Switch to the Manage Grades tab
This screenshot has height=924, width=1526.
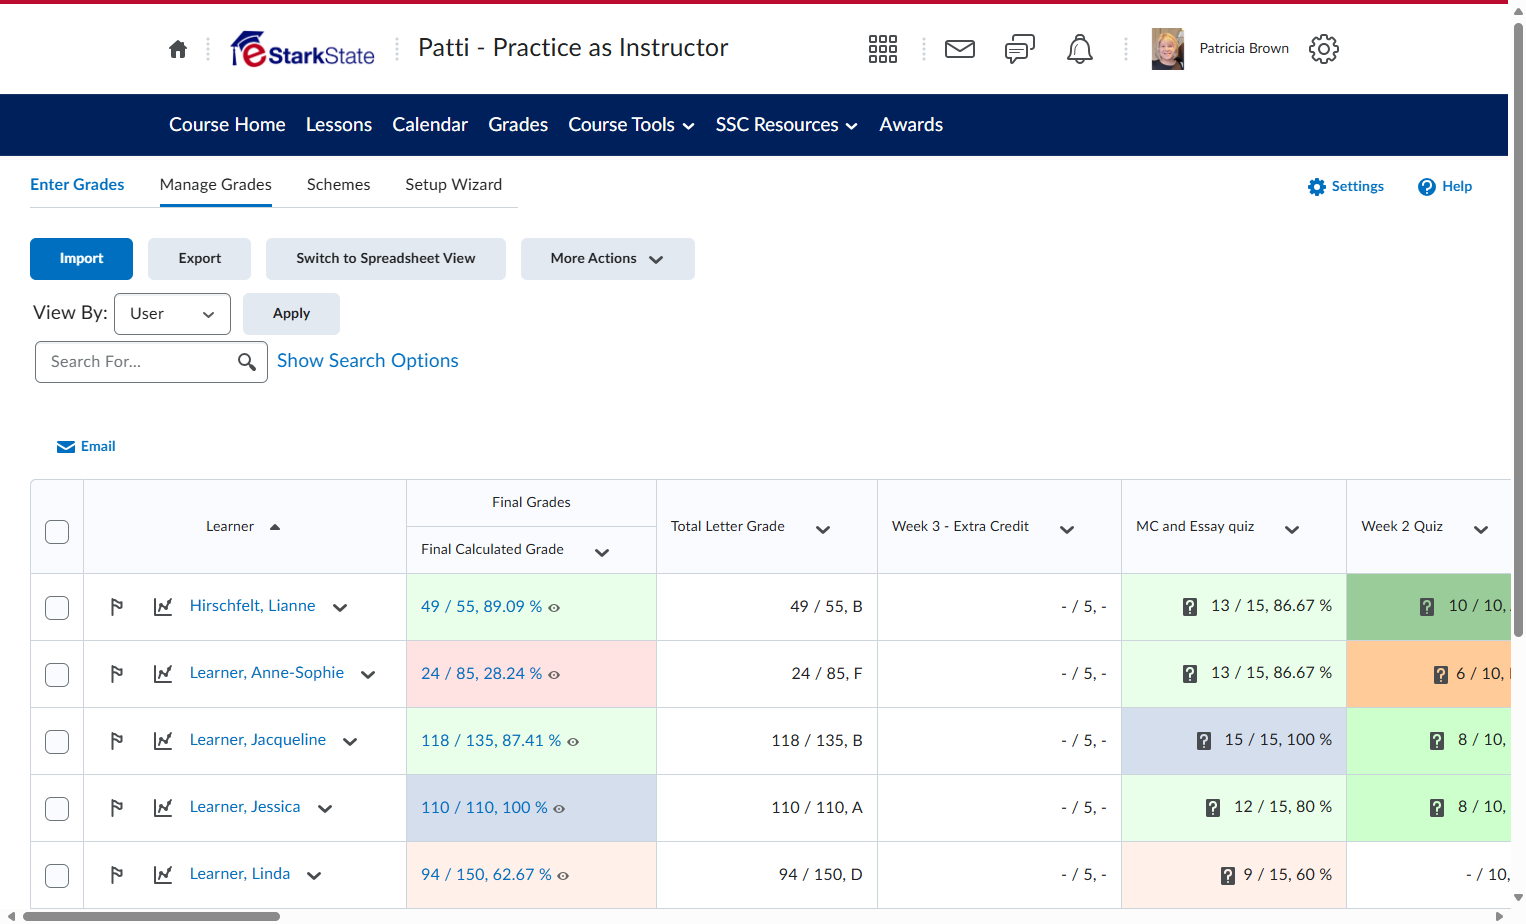216,185
